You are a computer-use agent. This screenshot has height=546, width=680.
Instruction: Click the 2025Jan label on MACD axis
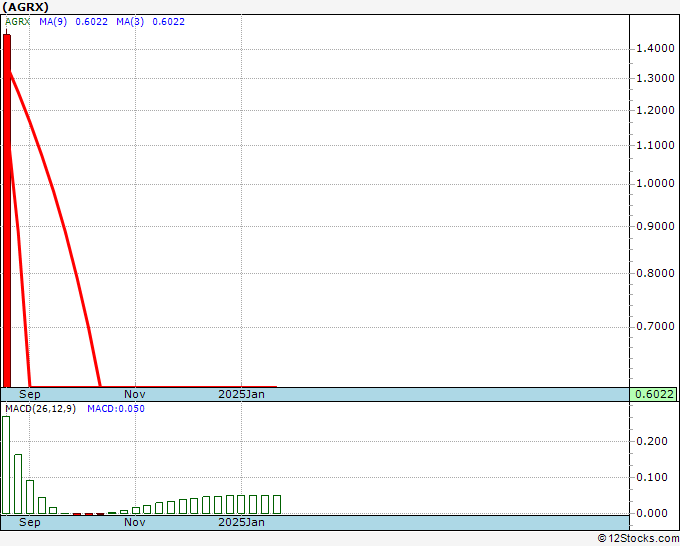tap(241, 522)
